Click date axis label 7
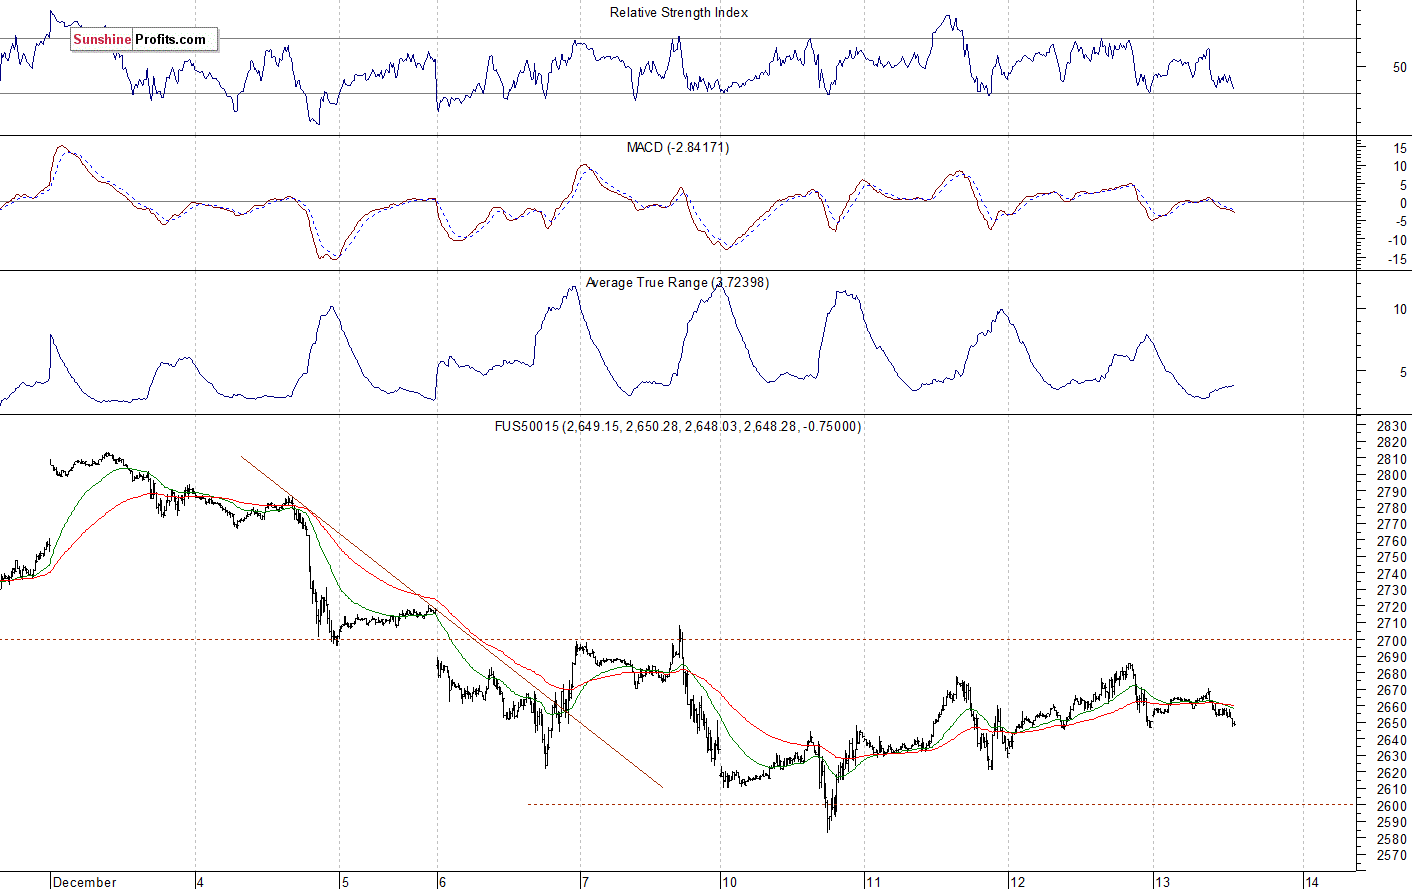Image resolution: width=1412 pixels, height=889 pixels. click(585, 882)
